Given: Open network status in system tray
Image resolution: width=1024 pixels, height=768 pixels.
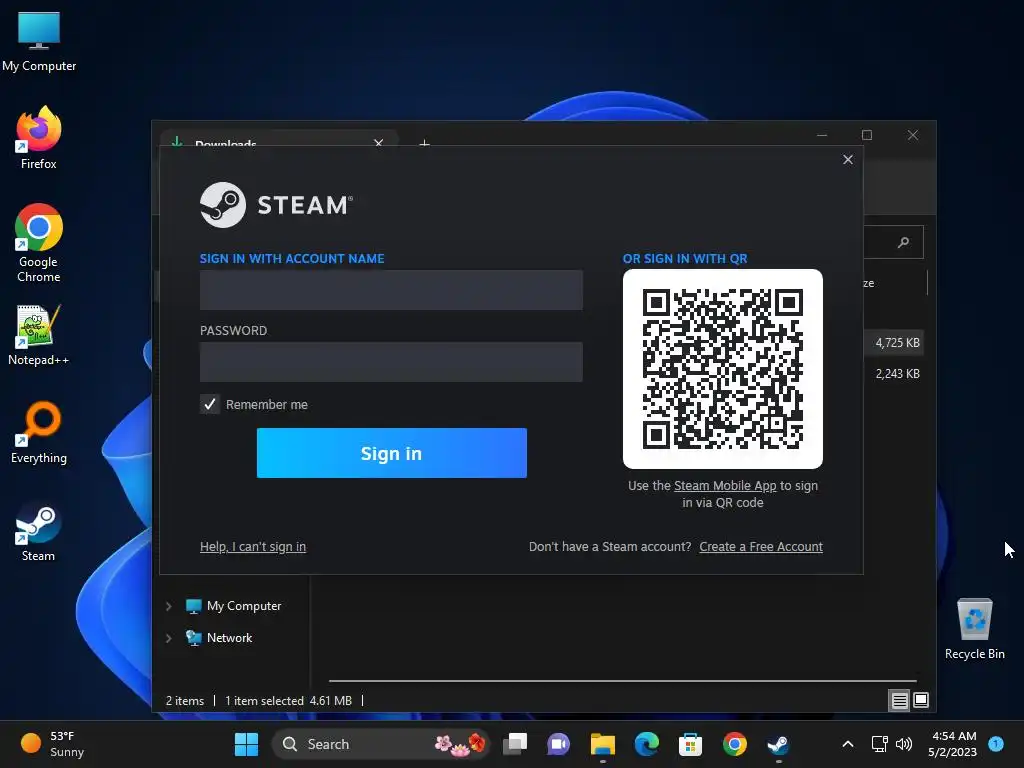Looking at the screenshot, I should pos(880,744).
